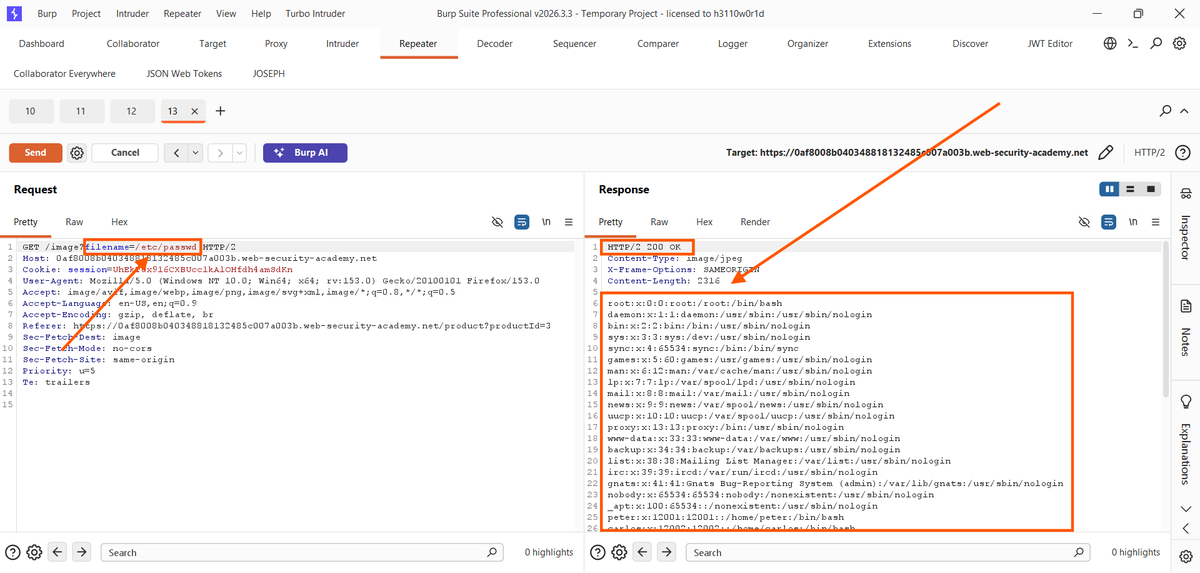Open Response search settings gear

620,552
